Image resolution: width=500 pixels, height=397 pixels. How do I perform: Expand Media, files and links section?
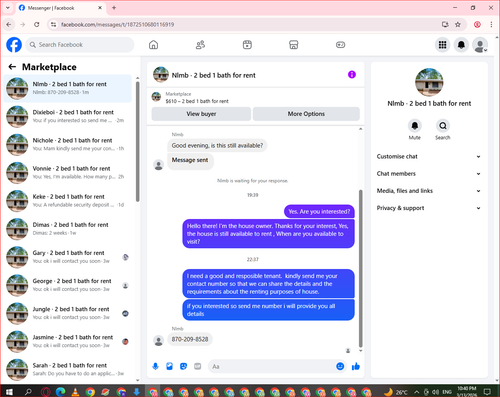coord(429,191)
